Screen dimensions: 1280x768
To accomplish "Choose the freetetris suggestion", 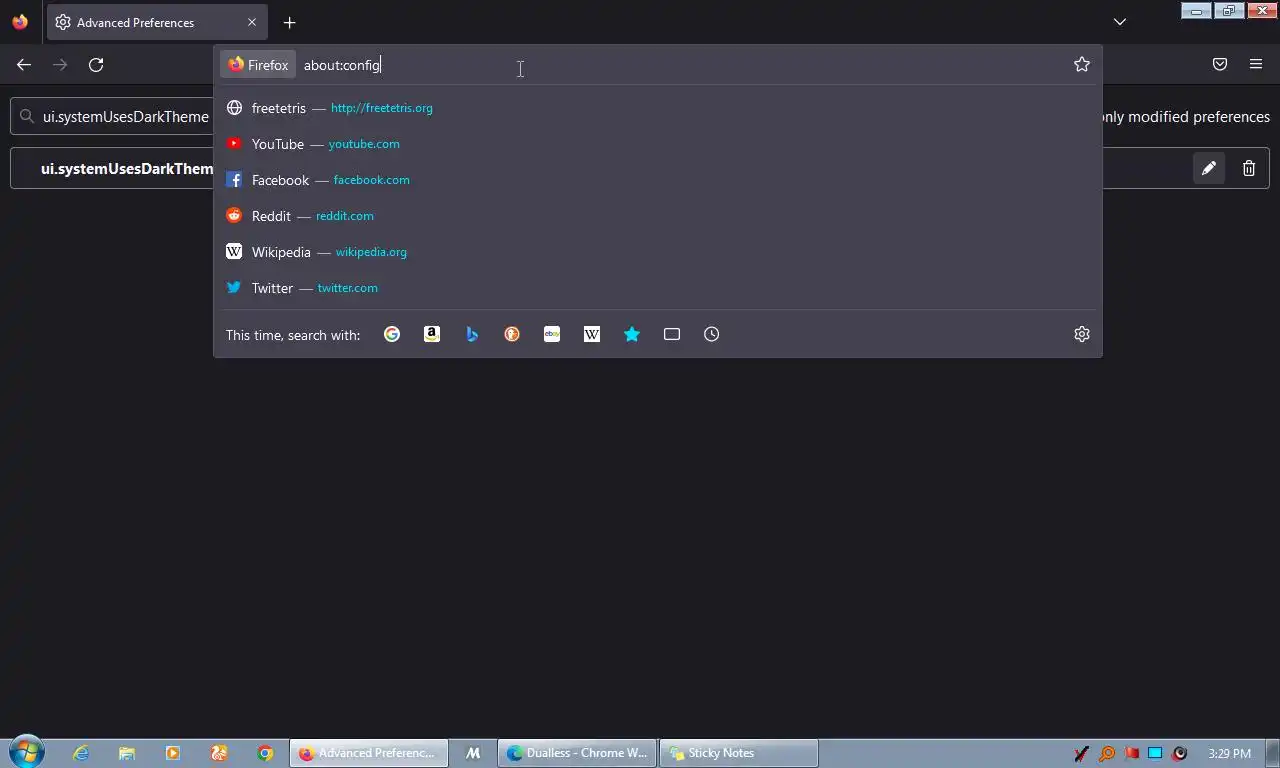I will click(x=658, y=108).
